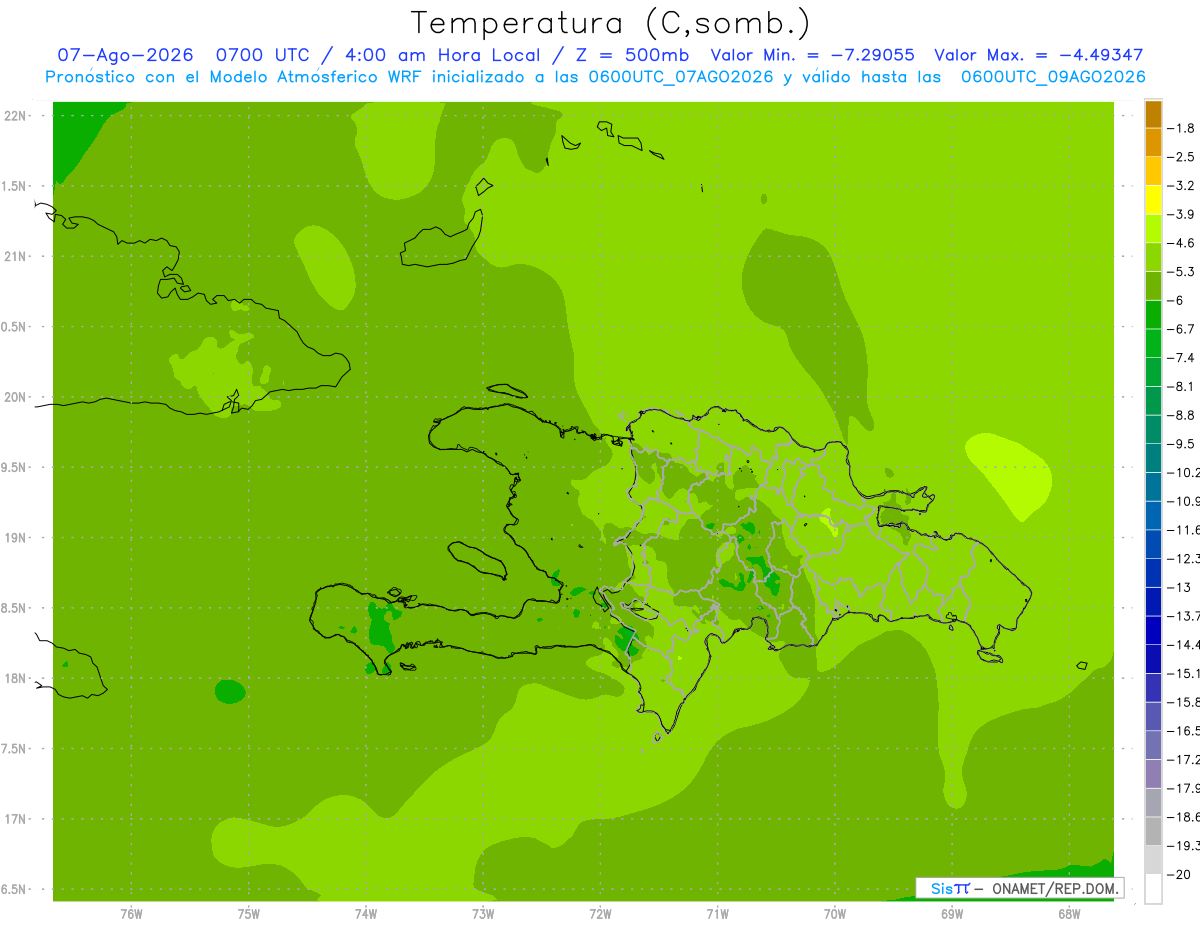Pick the brown-orange swatch above -1.8
The image size is (1200, 927).
1153,114
